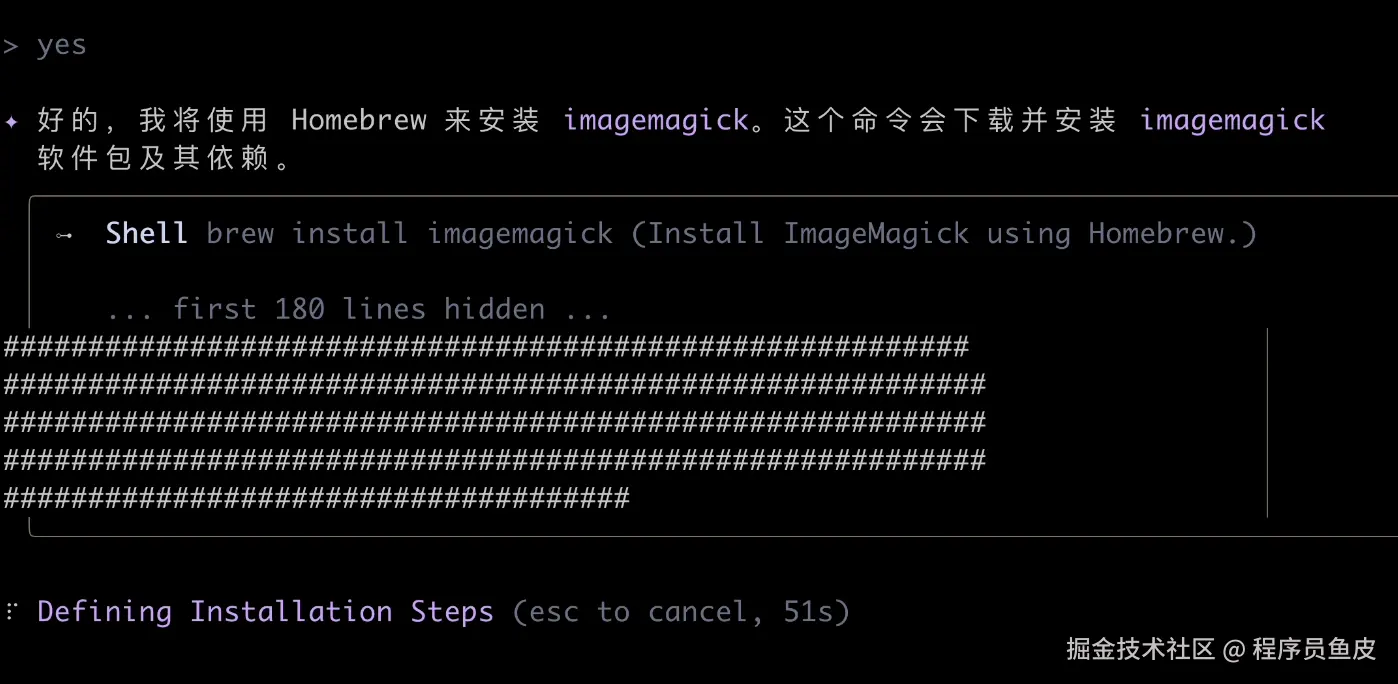
Task: Click the second purple imagemagick keyword
Action: coord(1232,121)
